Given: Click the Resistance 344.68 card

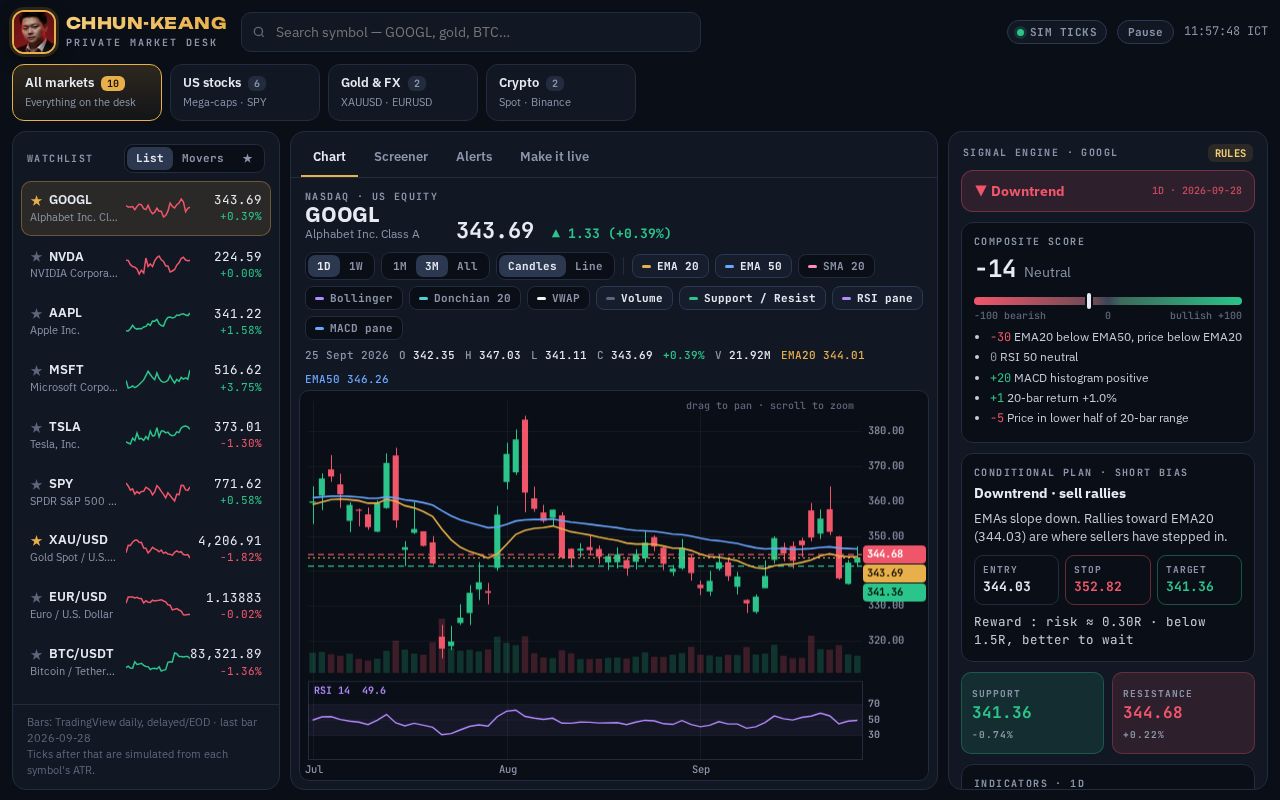Looking at the screenshot, I should [1183, 713].
